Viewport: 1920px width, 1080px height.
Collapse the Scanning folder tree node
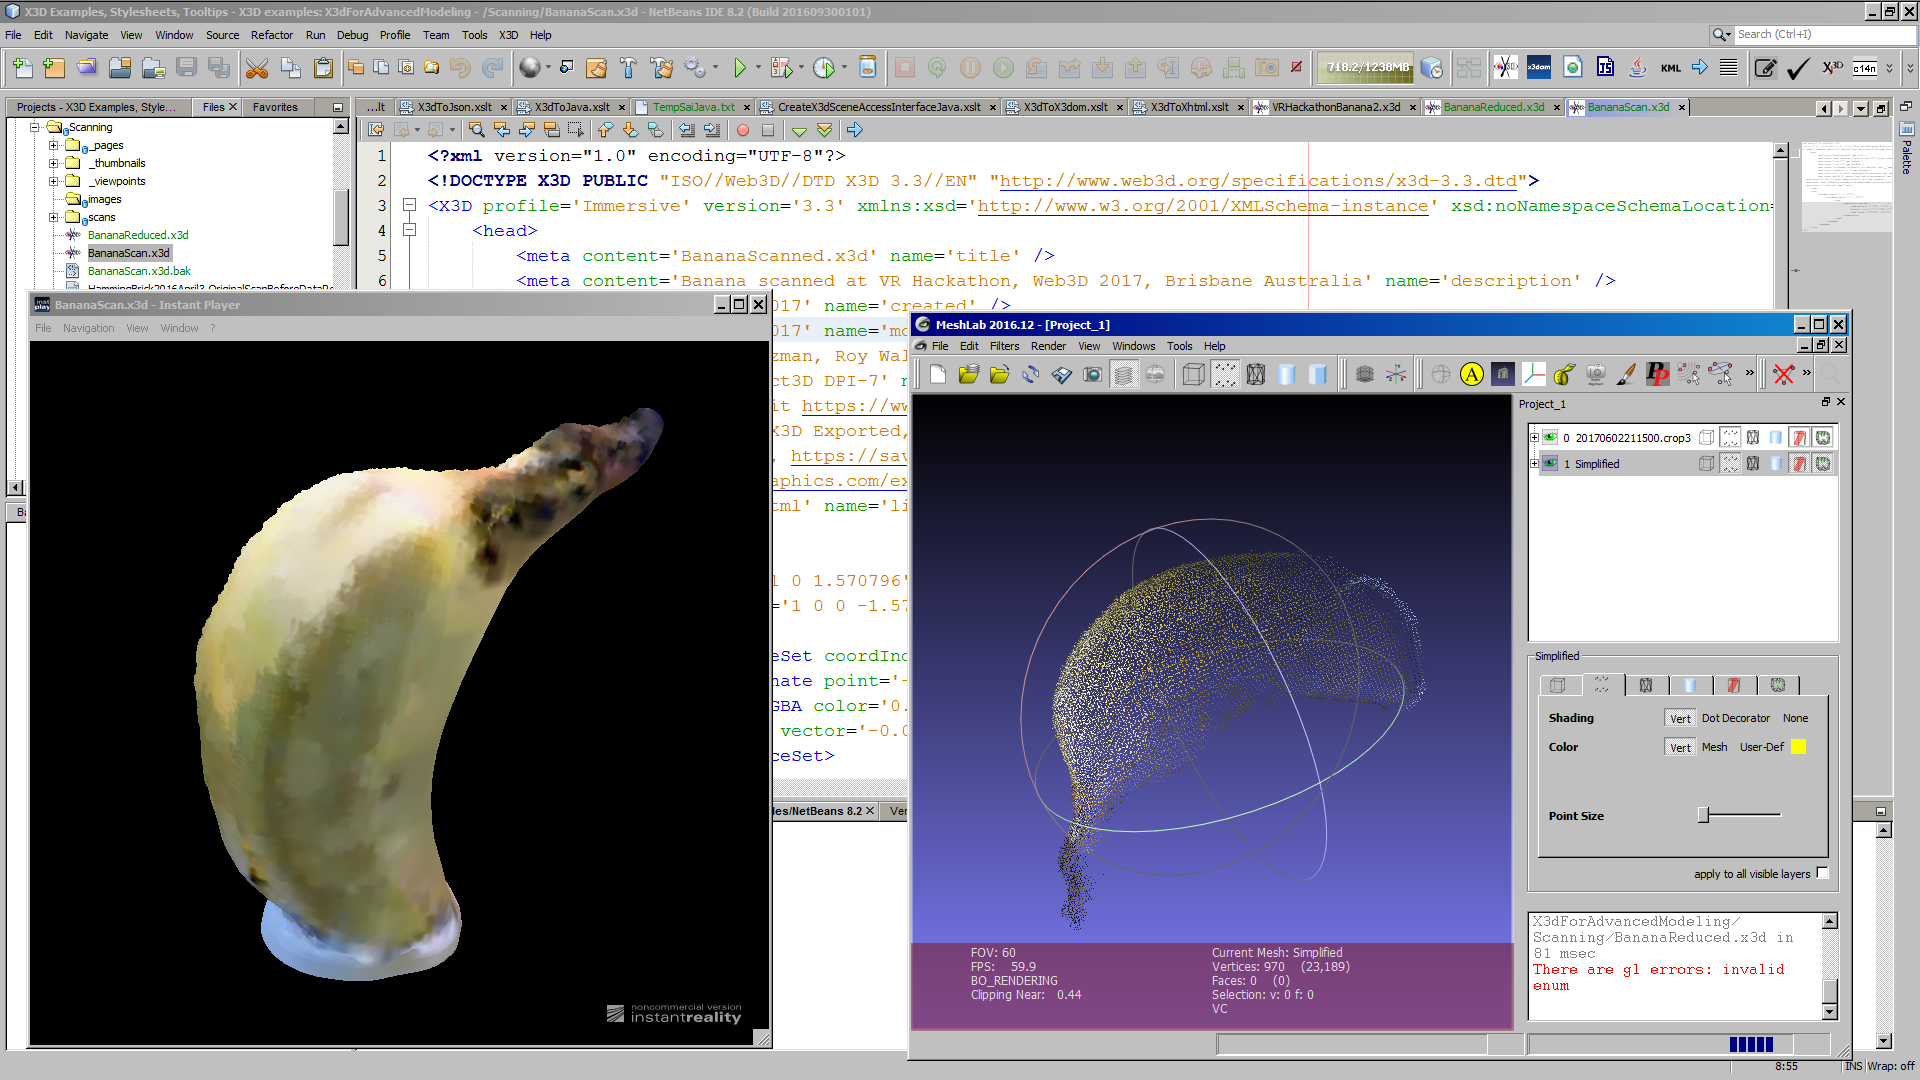35,127
